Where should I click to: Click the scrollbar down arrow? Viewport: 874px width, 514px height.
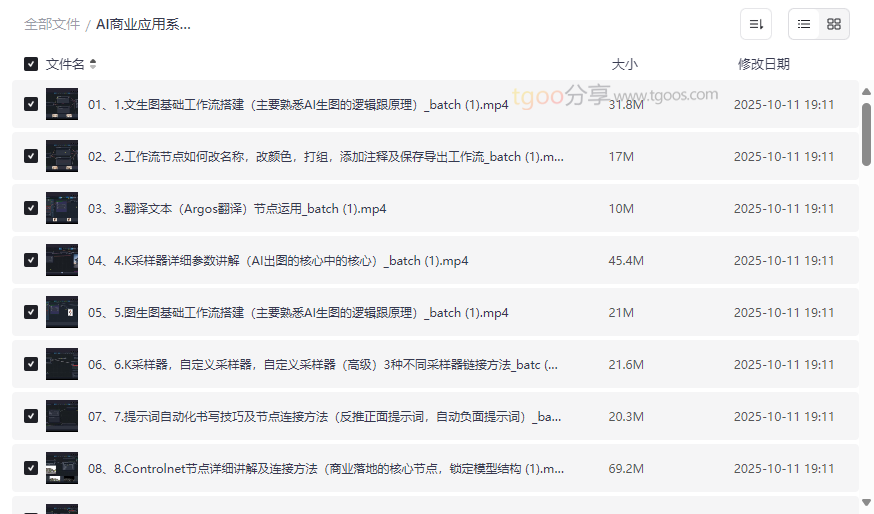[866, 502]
